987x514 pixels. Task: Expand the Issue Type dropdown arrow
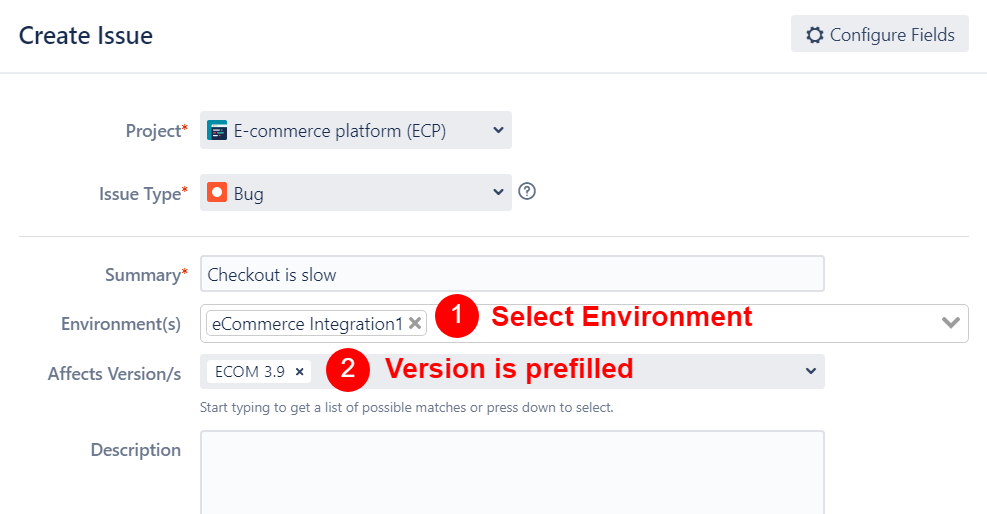(498, 193)
